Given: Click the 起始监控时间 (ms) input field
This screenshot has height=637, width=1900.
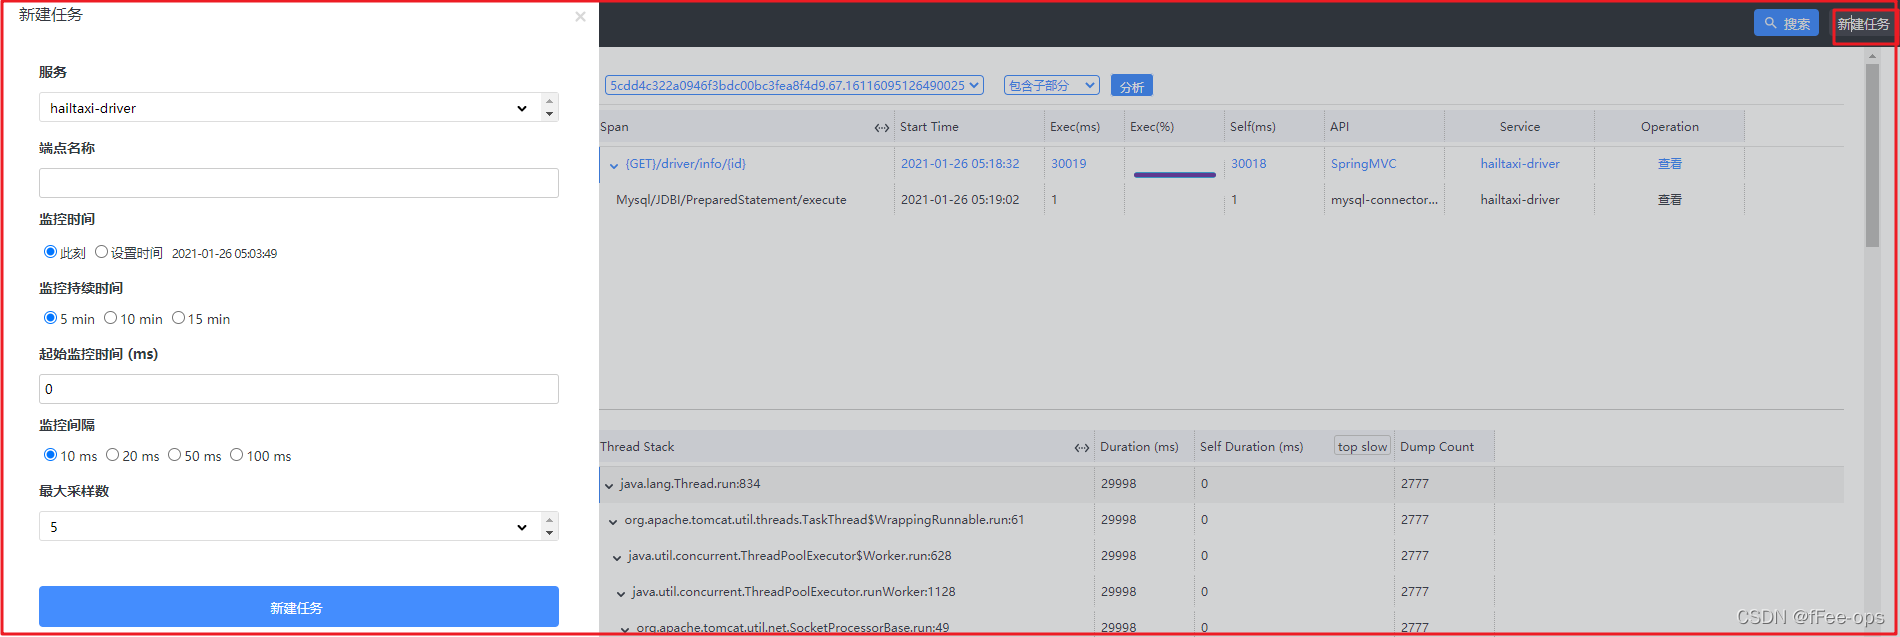Looking at the screenshot, I should 298,389.
